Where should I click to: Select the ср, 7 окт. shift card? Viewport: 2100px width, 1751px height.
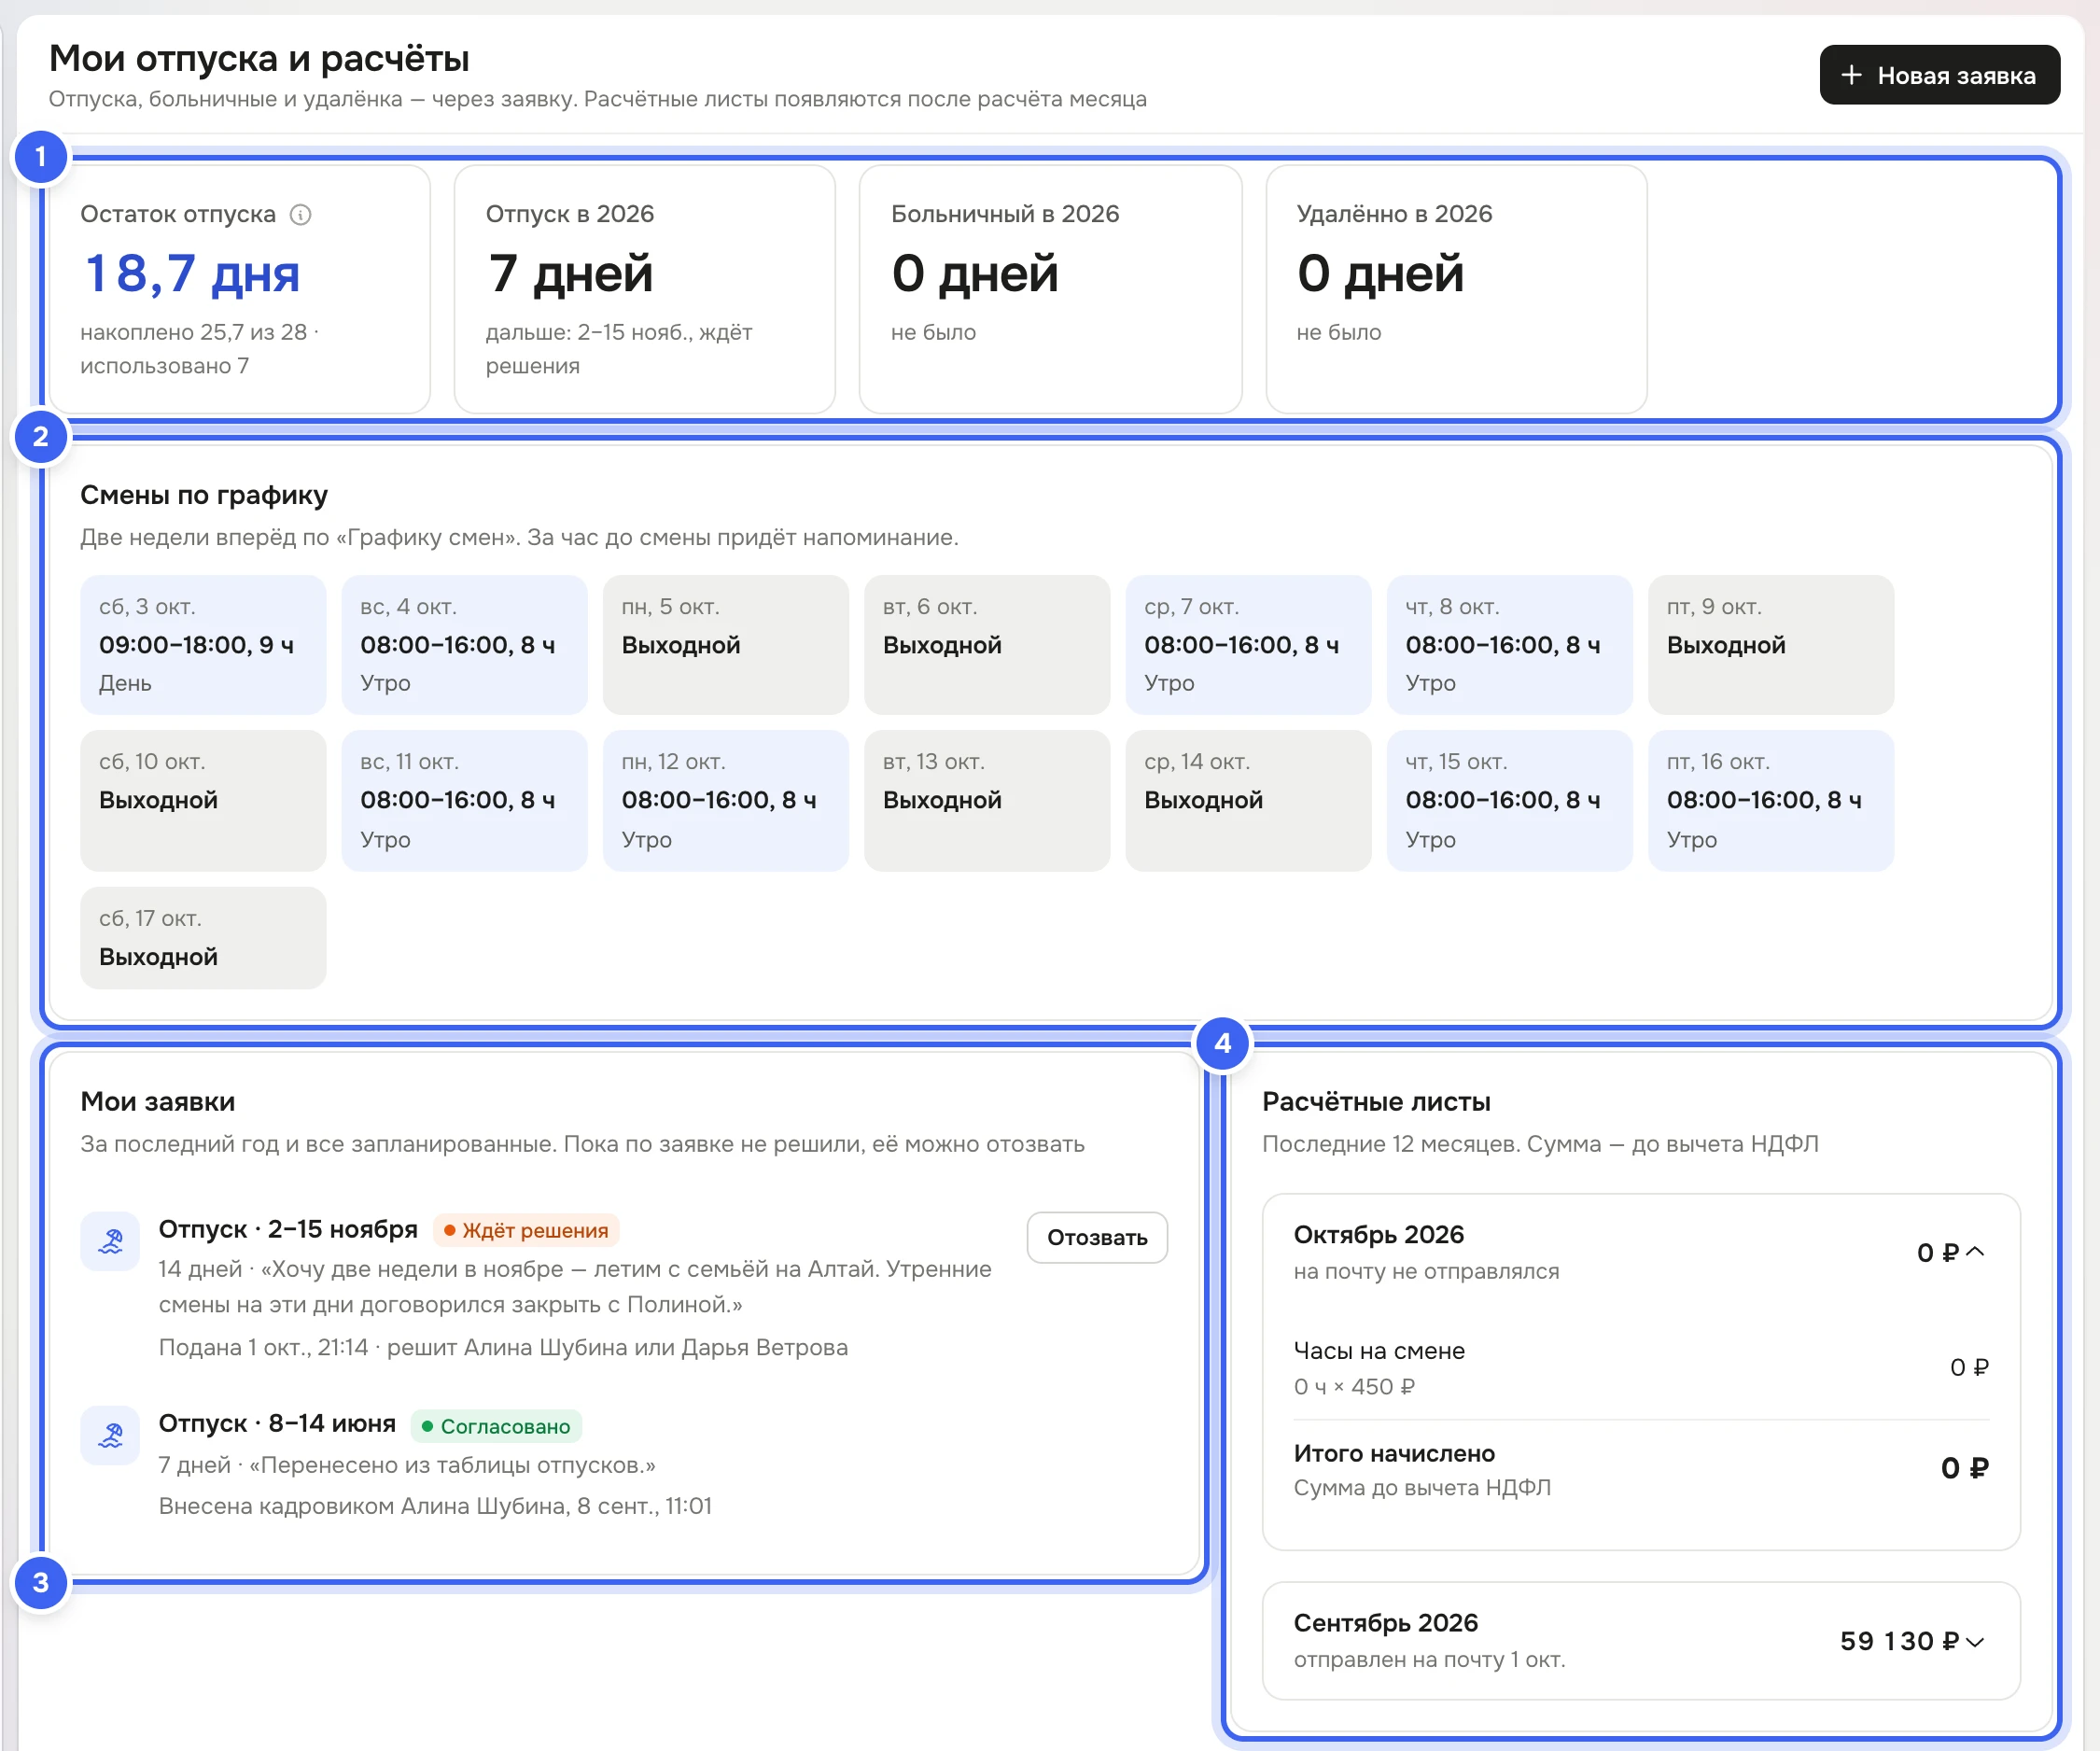[x=1248, y=645]
